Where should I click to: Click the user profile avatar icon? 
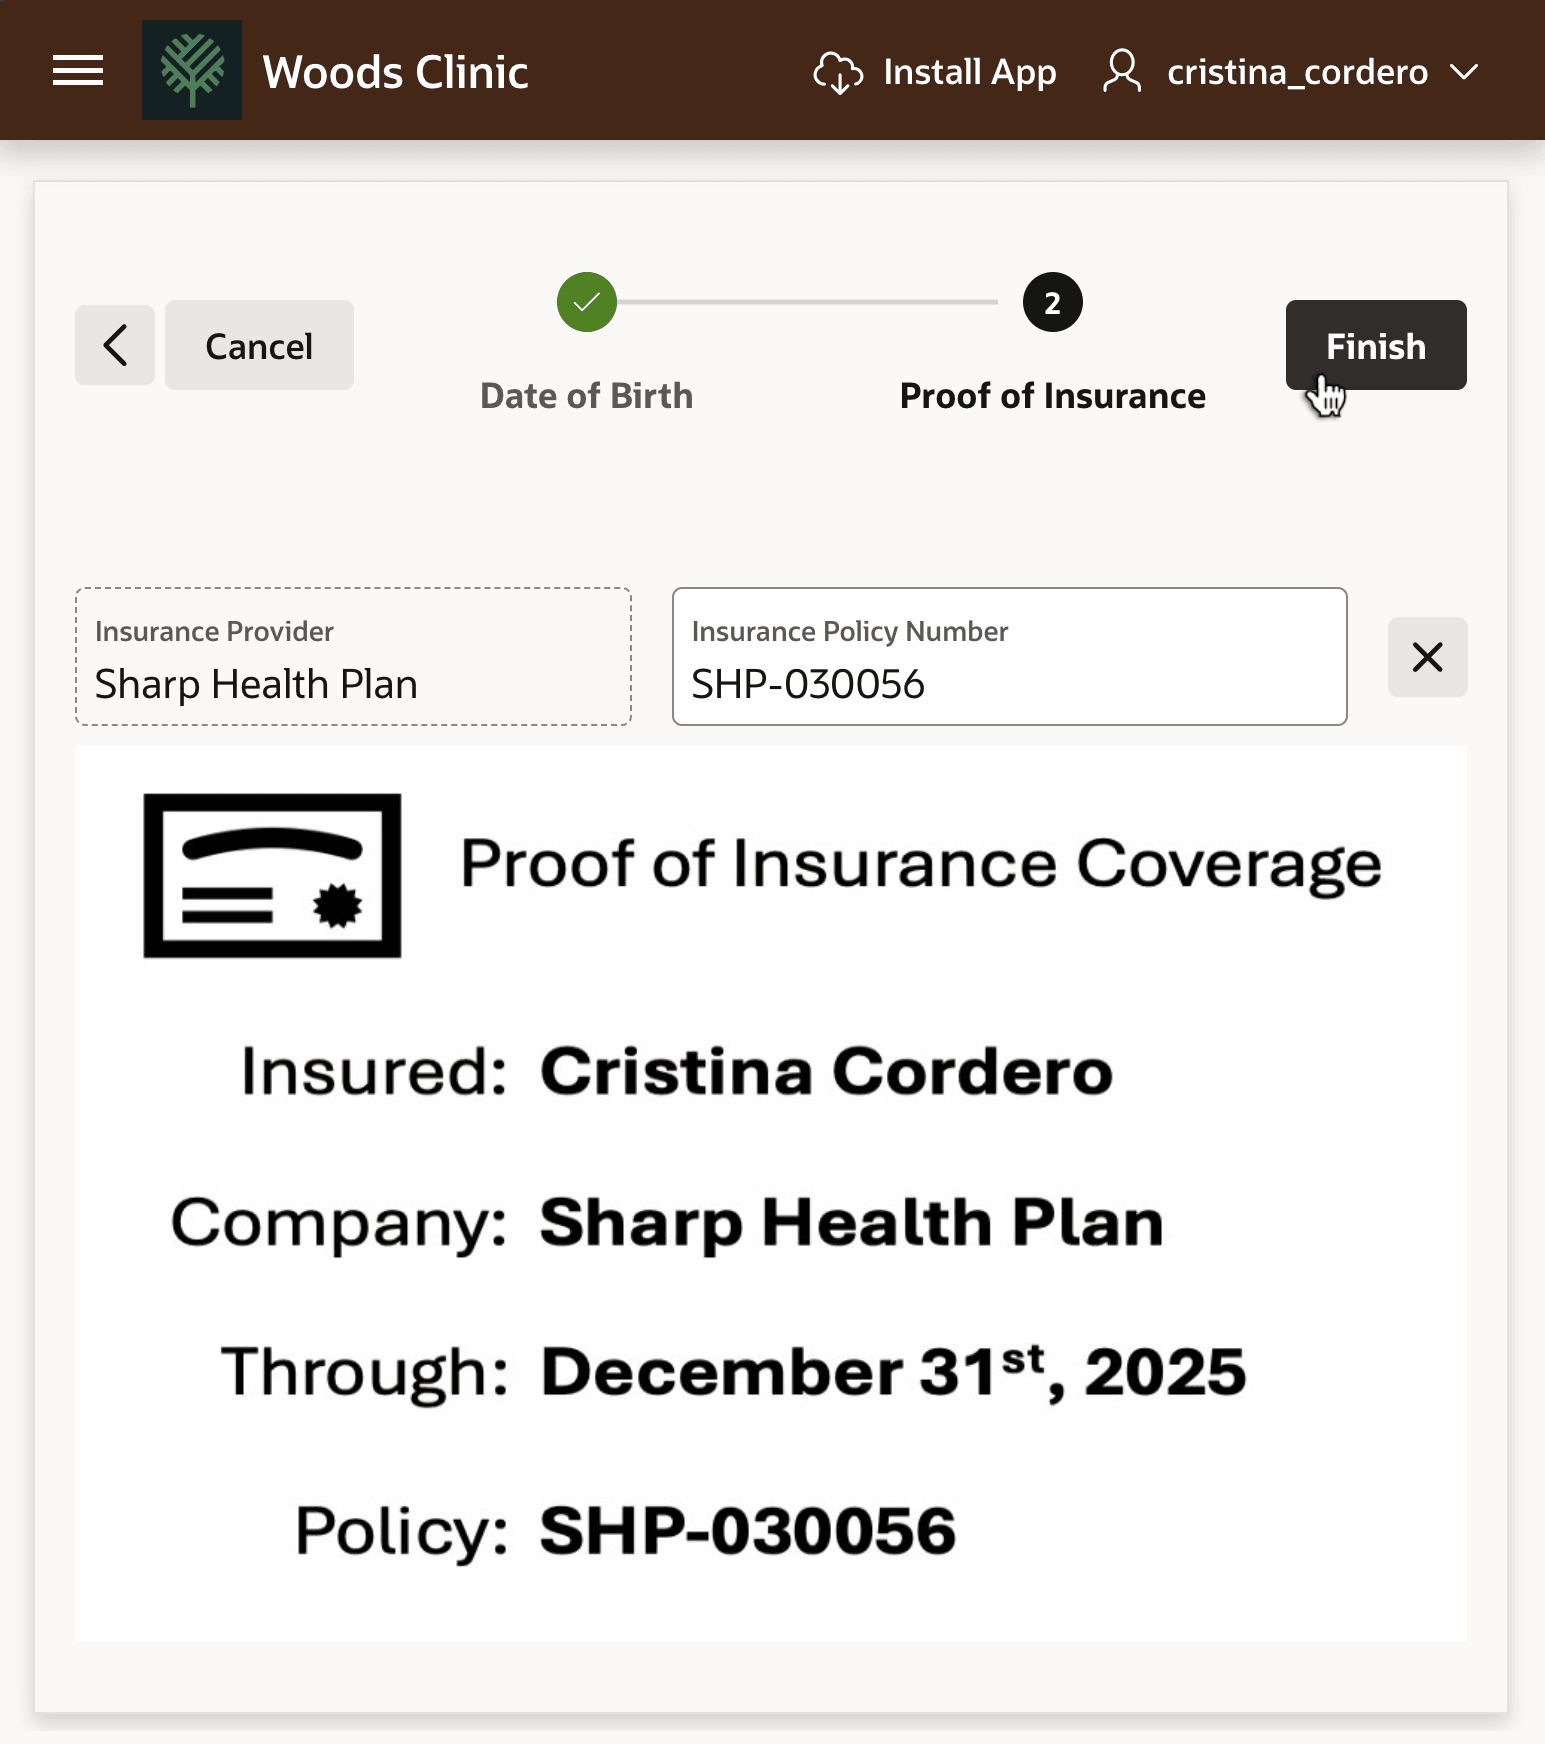pos(1122,71)
